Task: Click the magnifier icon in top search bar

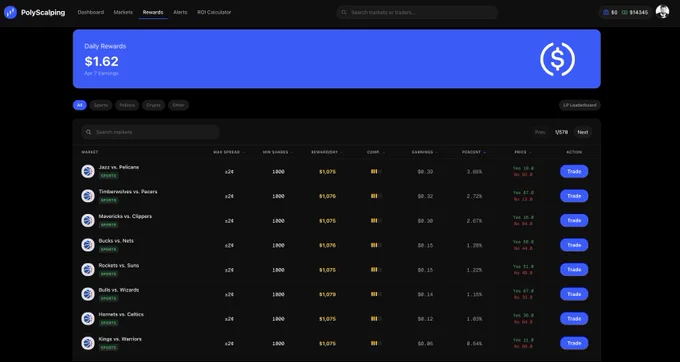Action: [344, 13]
